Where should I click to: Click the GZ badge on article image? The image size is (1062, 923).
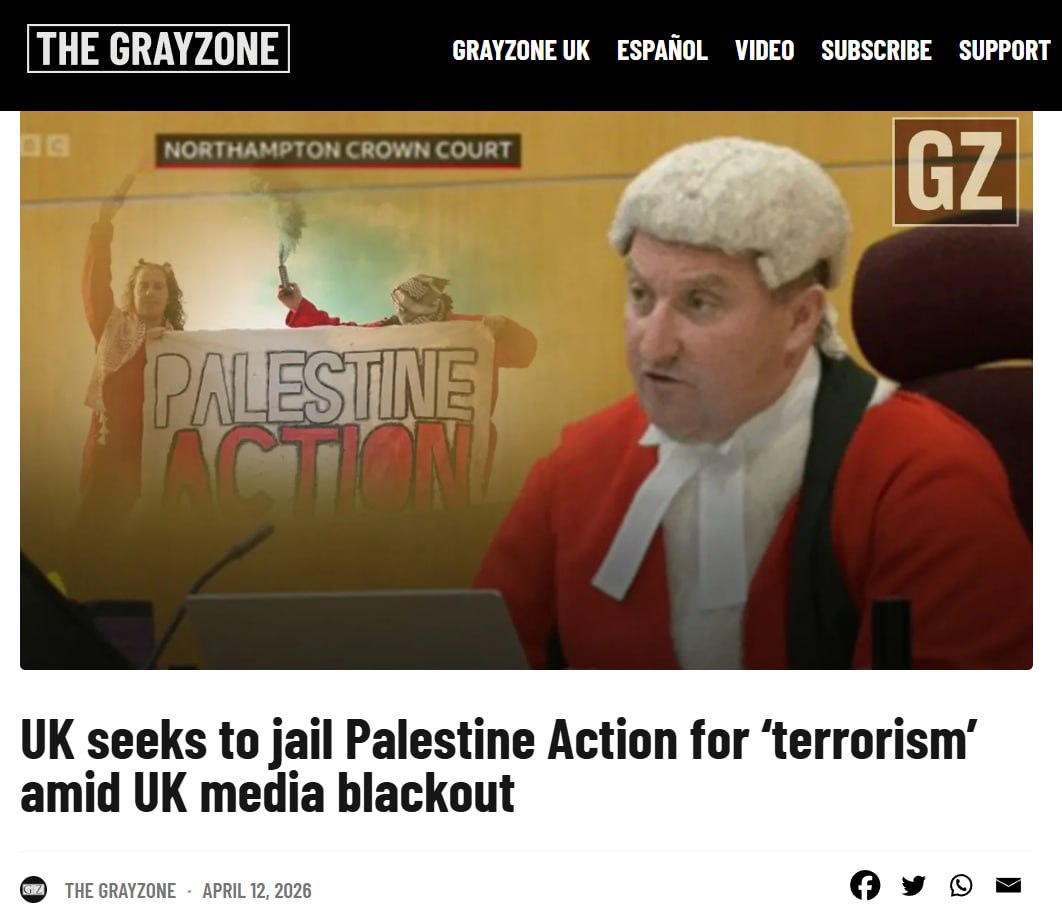point(955,171)
